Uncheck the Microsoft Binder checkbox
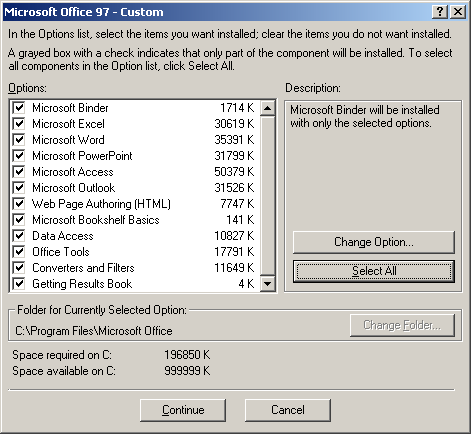Image resolution: width=471 pixels, height=434 pixels. pyautogui.click(x=19, y=108)
